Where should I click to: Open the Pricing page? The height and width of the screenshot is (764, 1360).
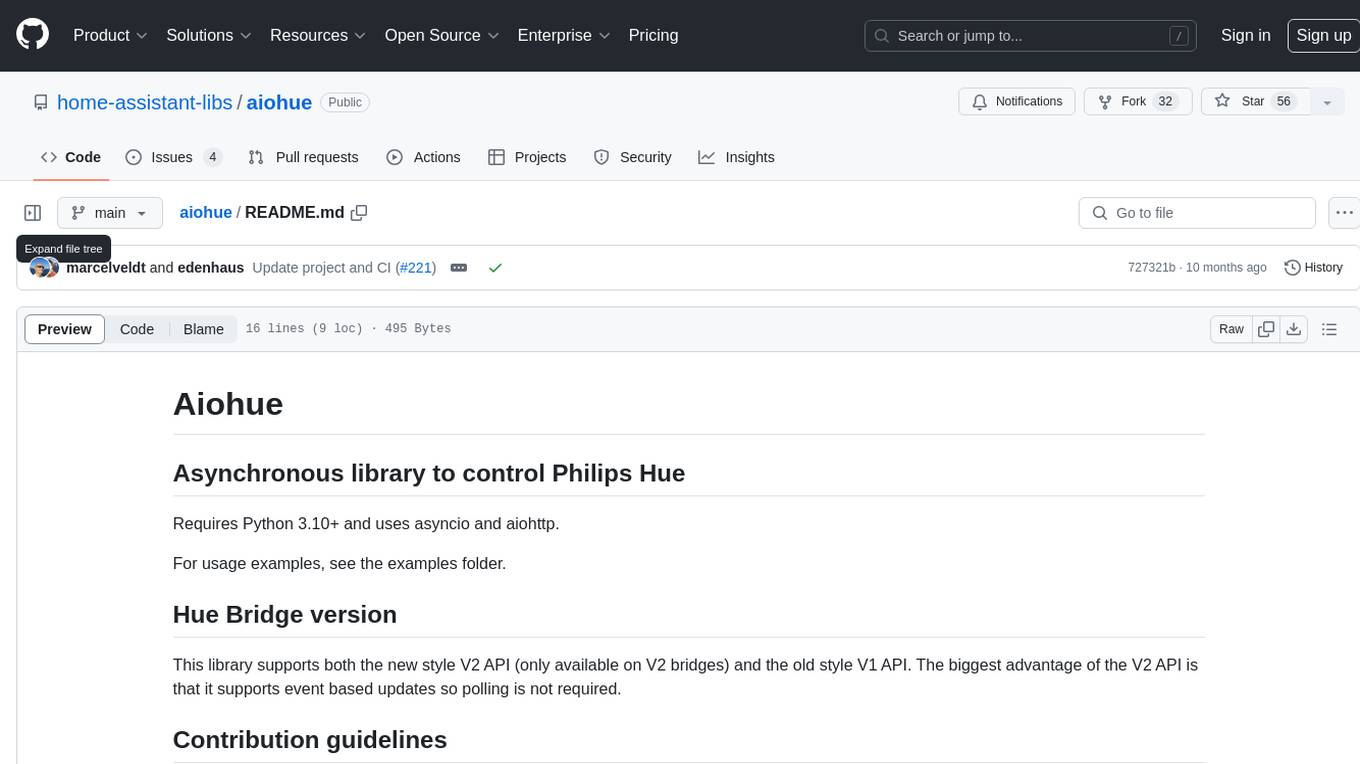[653, 35]
